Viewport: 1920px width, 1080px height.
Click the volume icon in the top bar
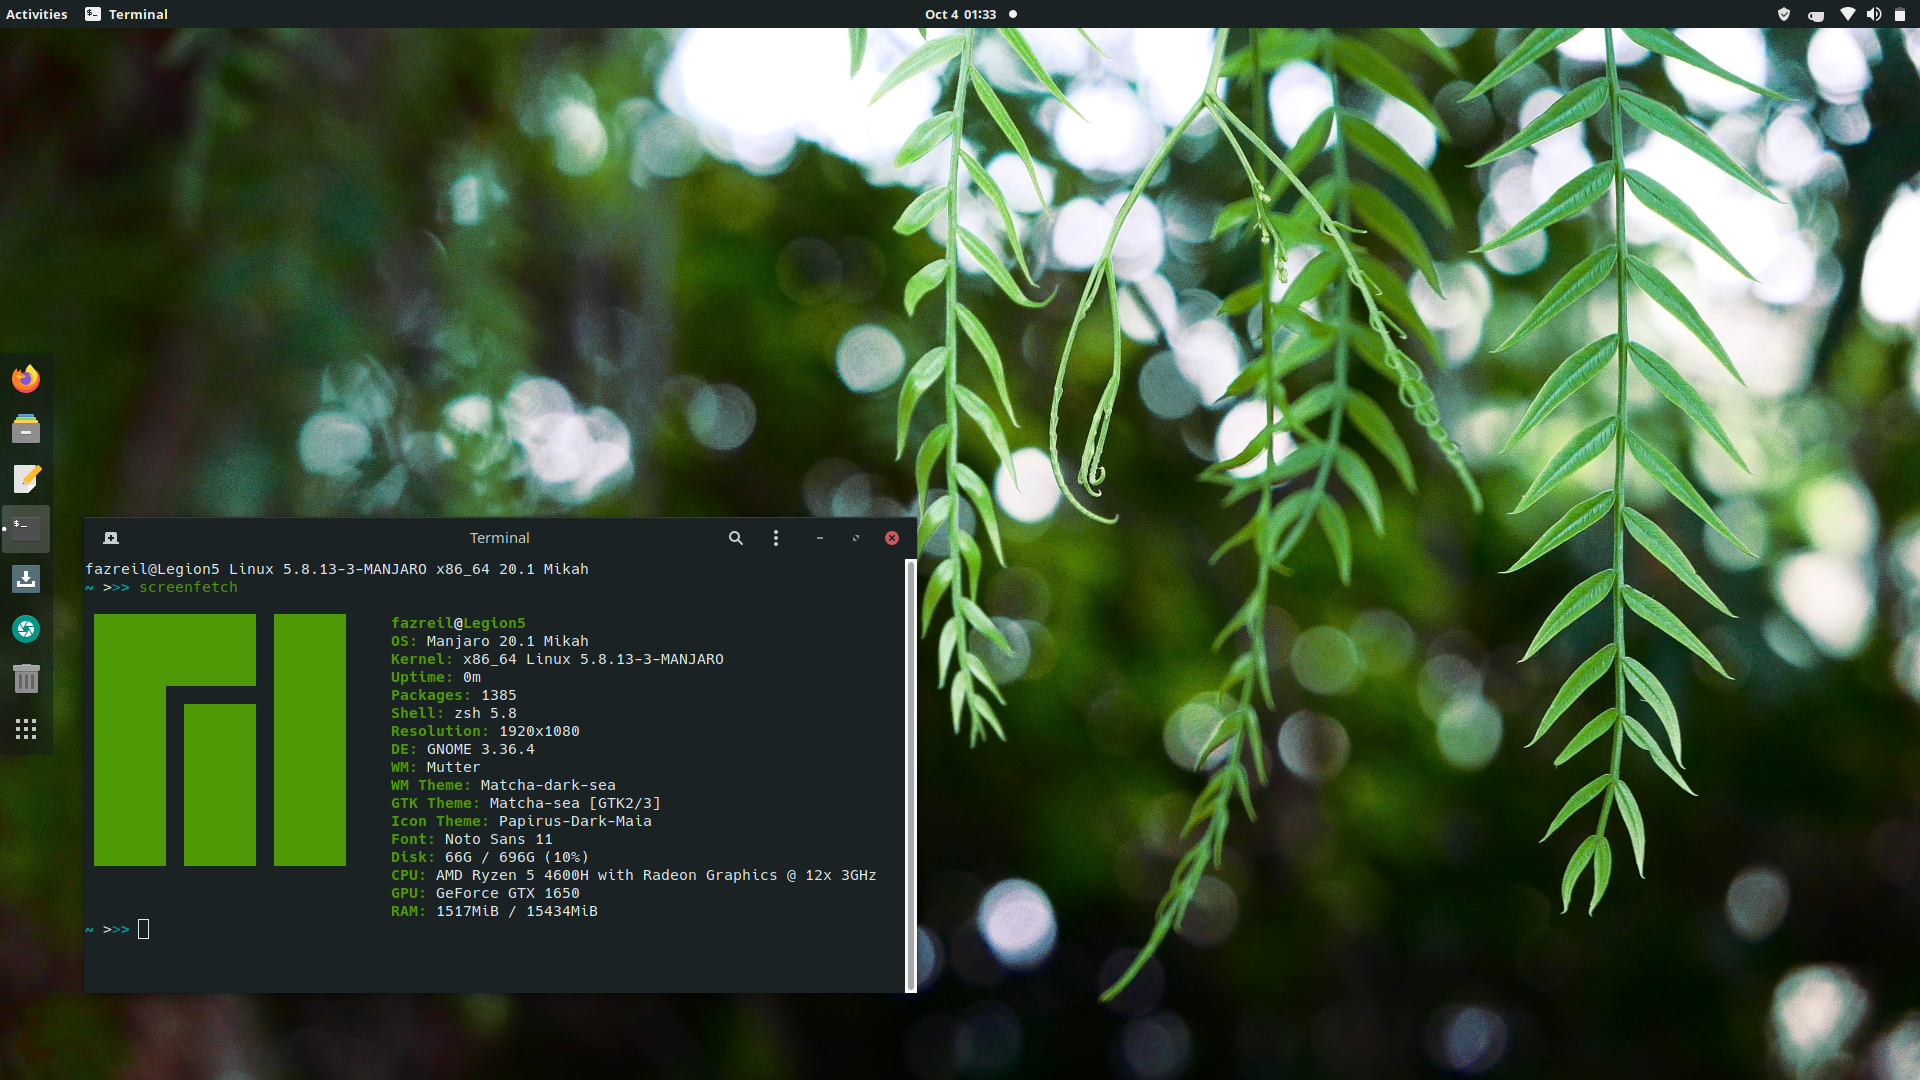click(x=1874, y=14)
